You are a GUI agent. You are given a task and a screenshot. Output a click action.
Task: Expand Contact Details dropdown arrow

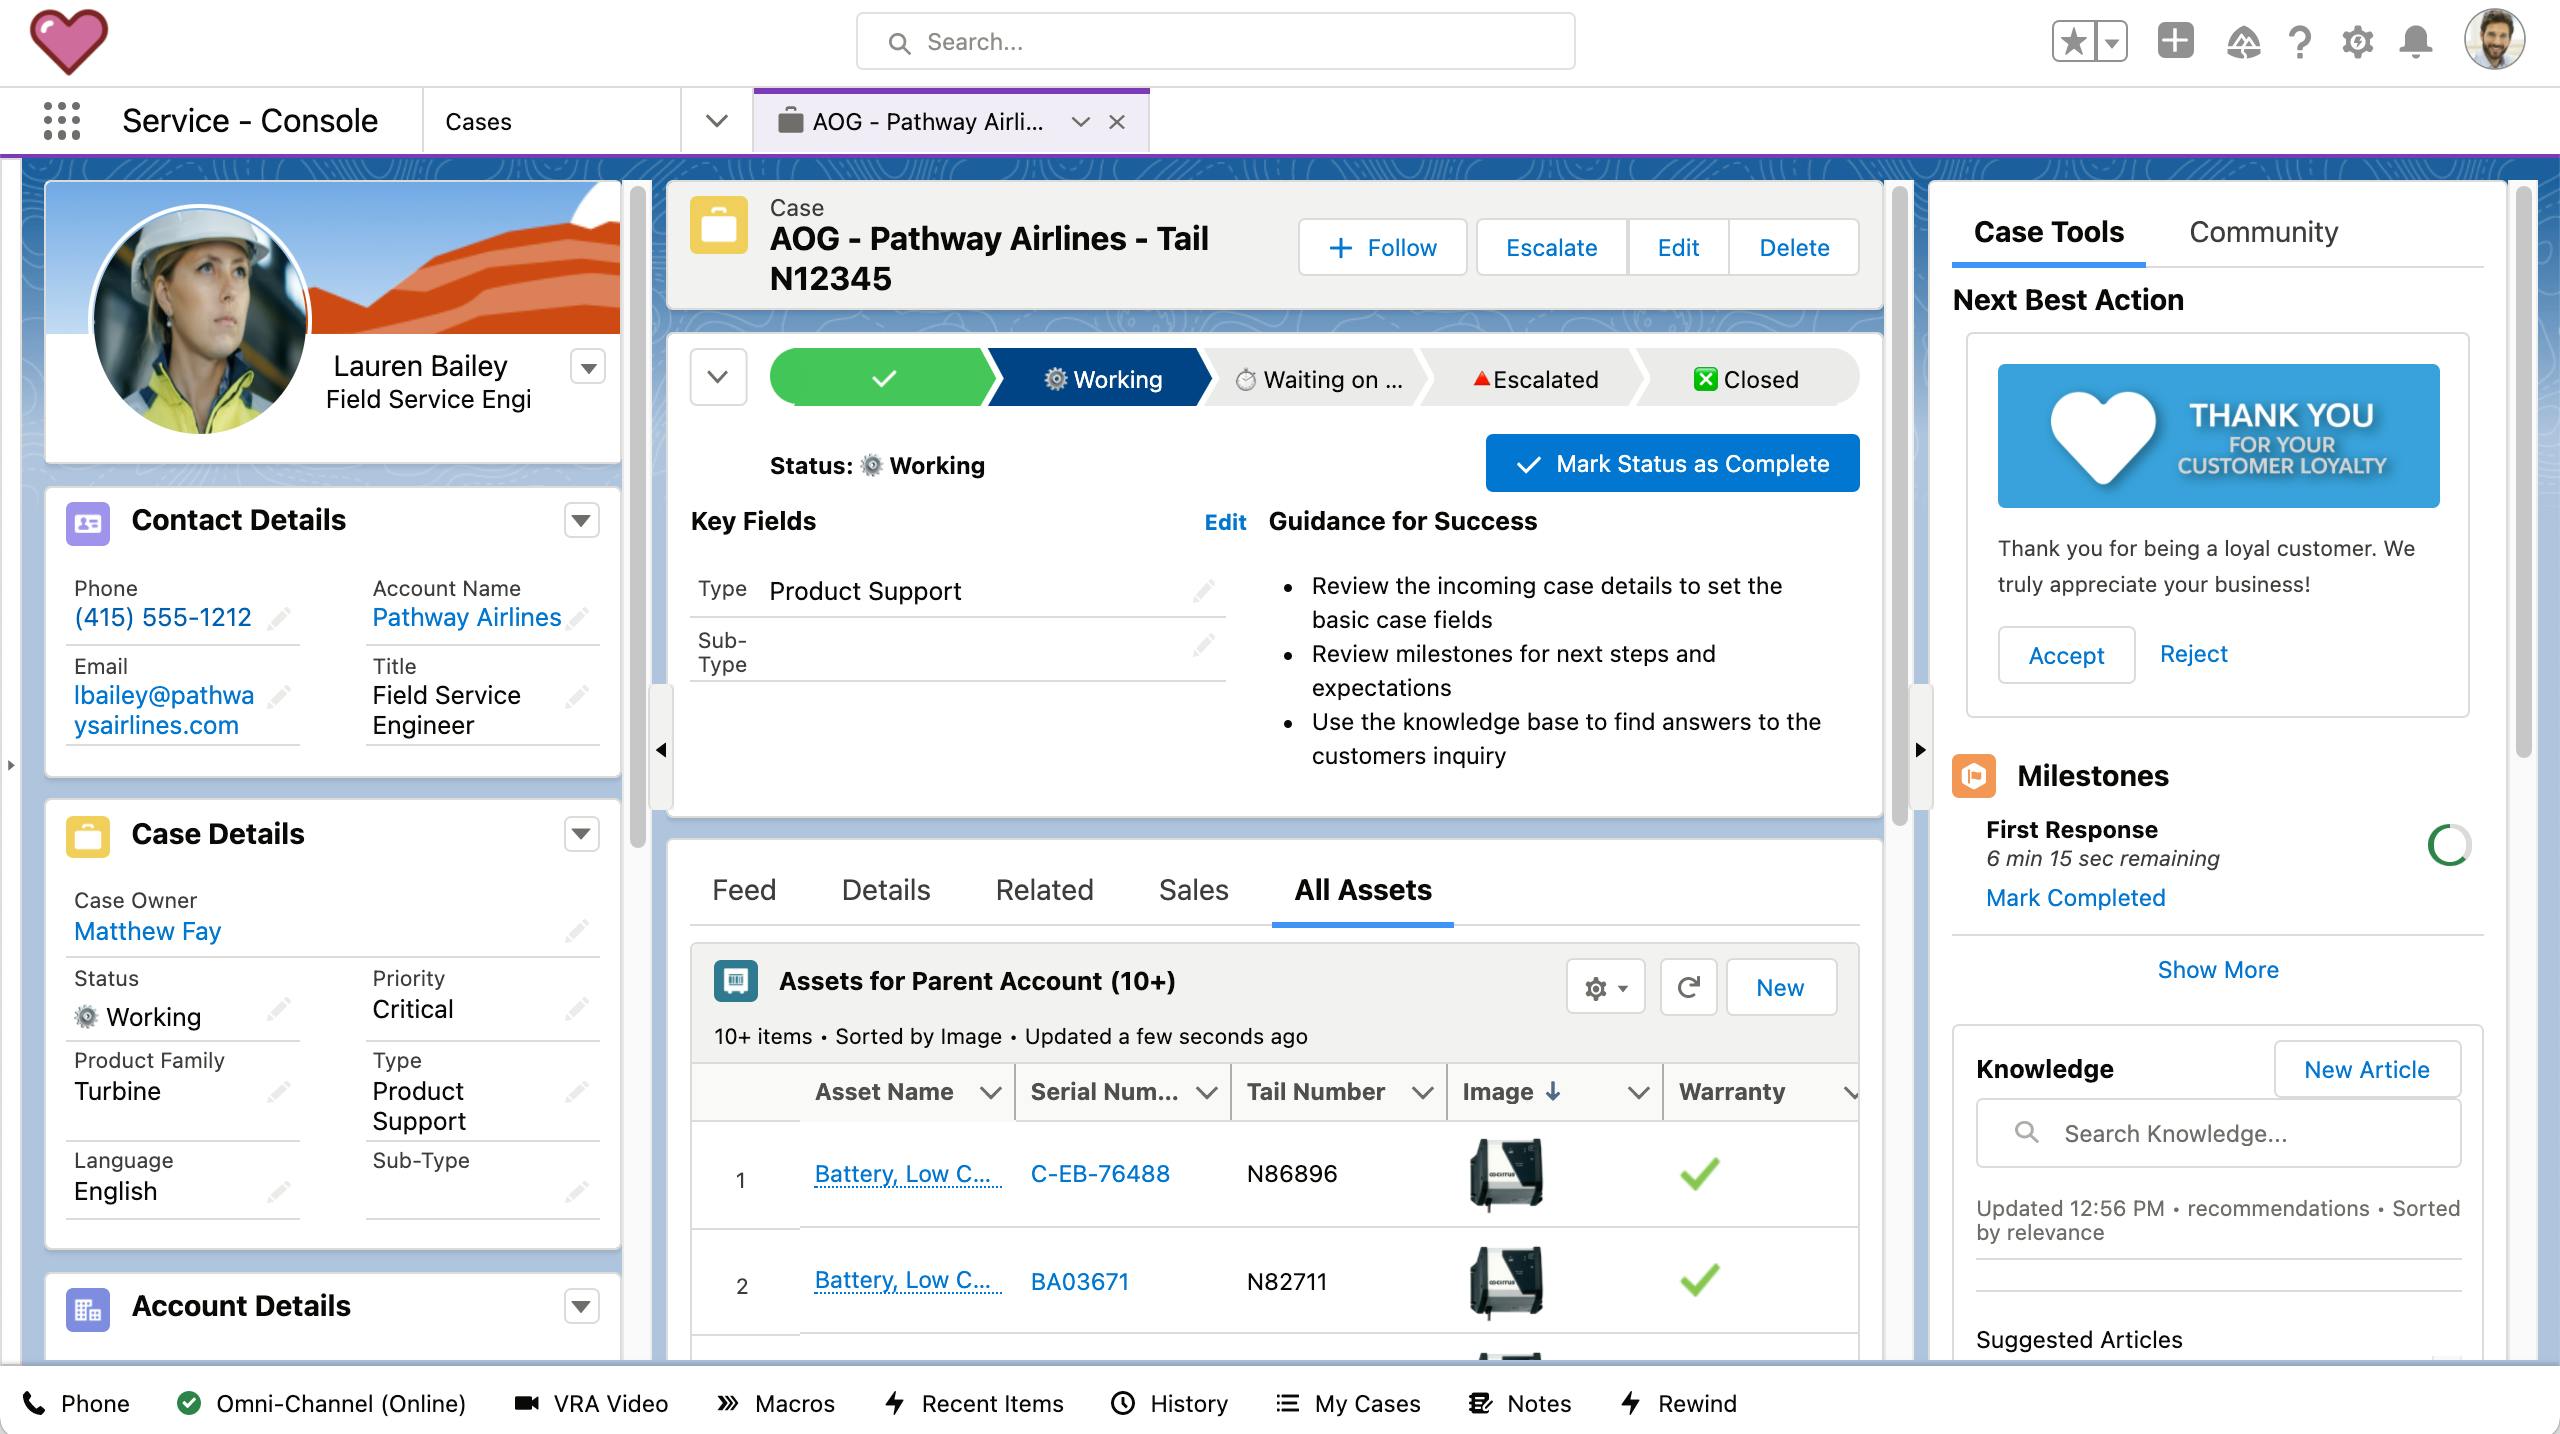point(582,521)
